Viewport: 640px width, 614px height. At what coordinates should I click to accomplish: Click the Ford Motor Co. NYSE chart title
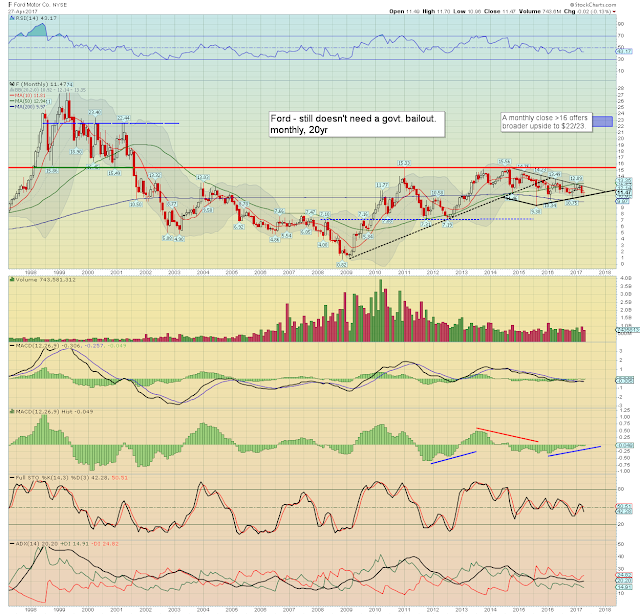38,4
